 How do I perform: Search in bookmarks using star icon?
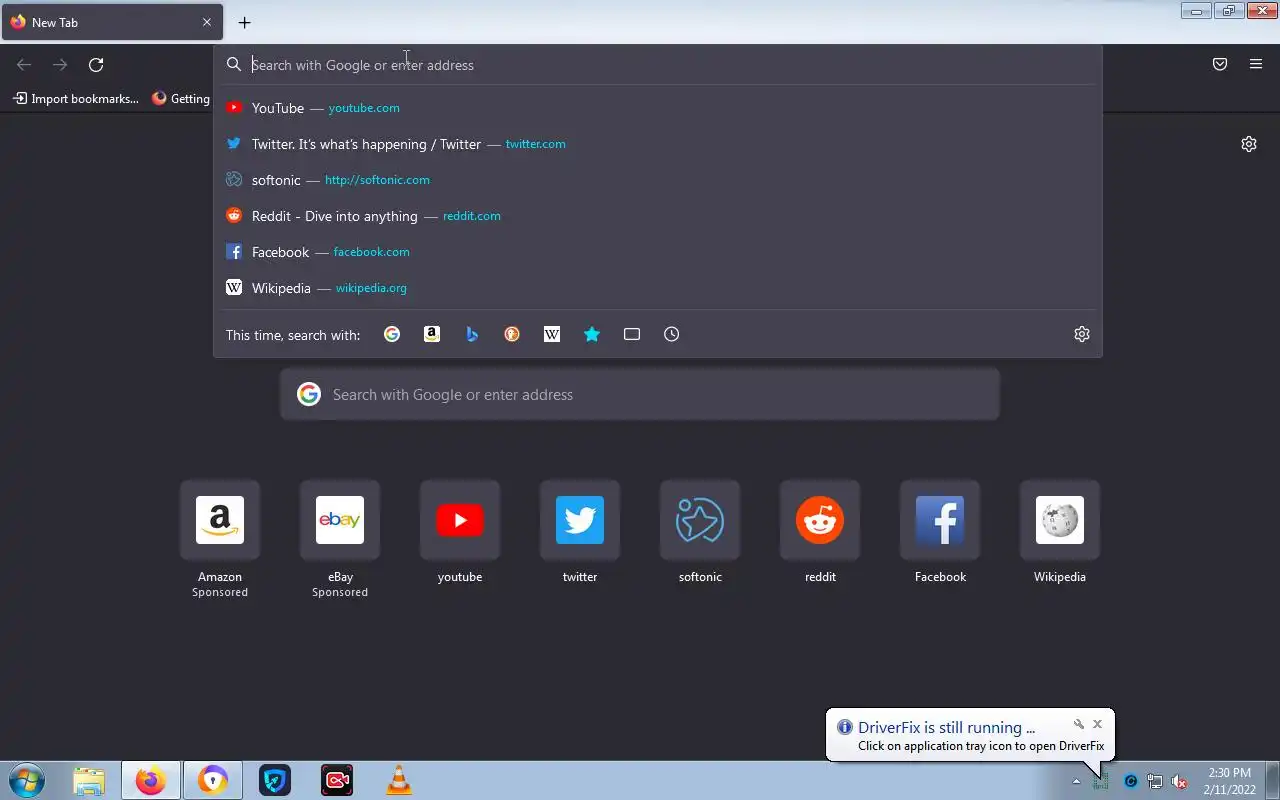click(592, 335)
